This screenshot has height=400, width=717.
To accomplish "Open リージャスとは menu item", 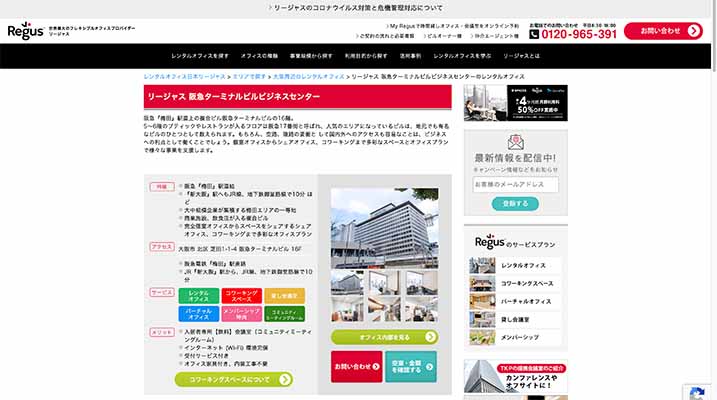I will coord(521,56).
